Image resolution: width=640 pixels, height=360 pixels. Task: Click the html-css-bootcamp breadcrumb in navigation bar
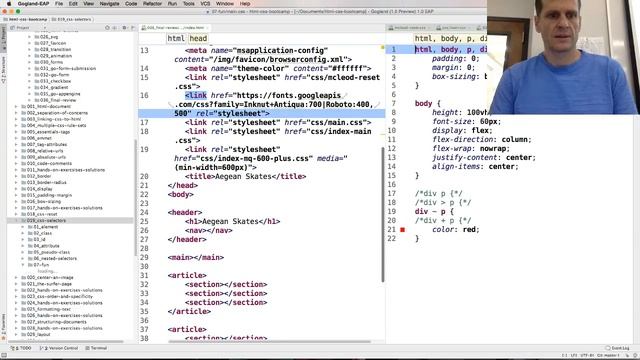[x=25, y=19]
